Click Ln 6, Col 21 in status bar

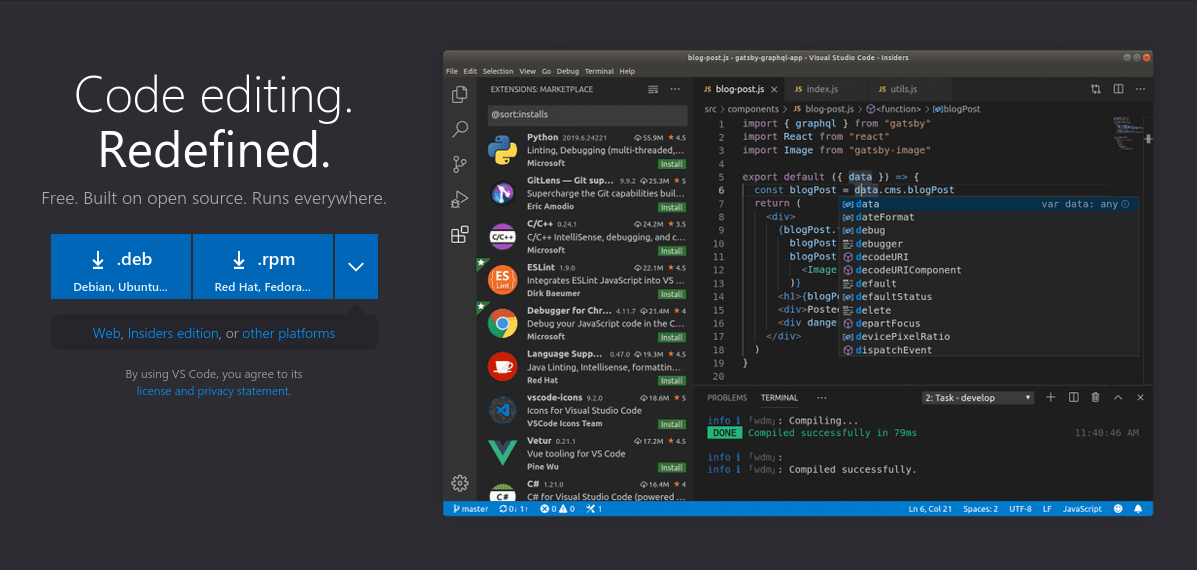point(930,509)
